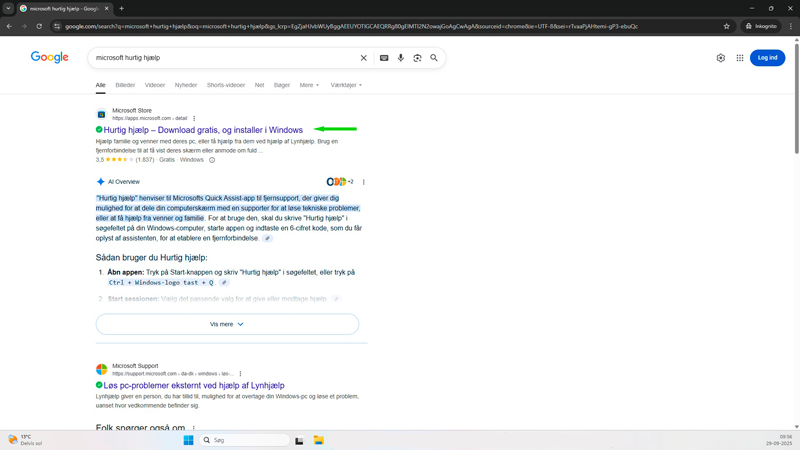Click the AI Overview heading
The width and height of the screenshot is (800, 450).
[123, 182]
